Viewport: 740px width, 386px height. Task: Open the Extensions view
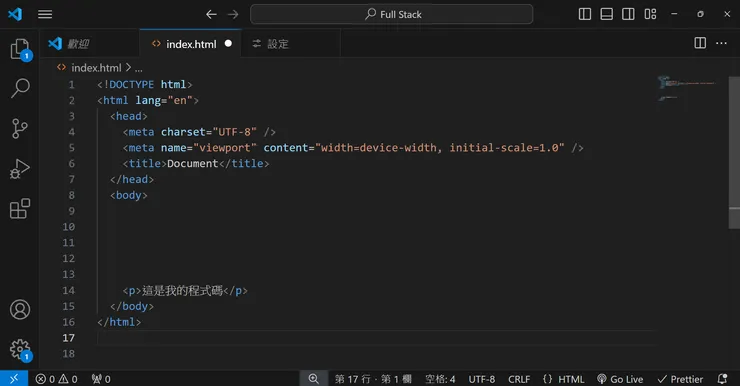point(20,209)
